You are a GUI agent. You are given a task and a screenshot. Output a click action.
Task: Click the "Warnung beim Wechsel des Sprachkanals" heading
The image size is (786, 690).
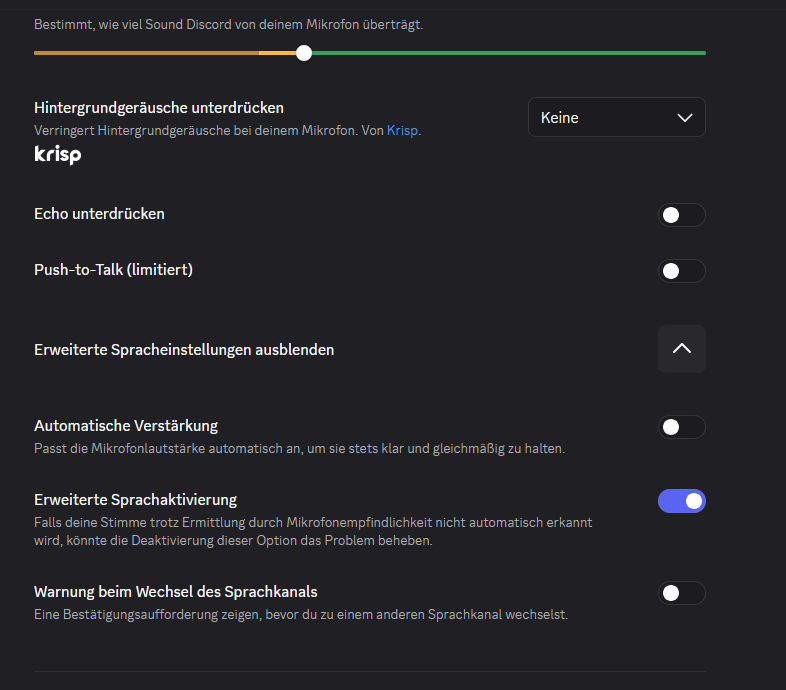176,592
